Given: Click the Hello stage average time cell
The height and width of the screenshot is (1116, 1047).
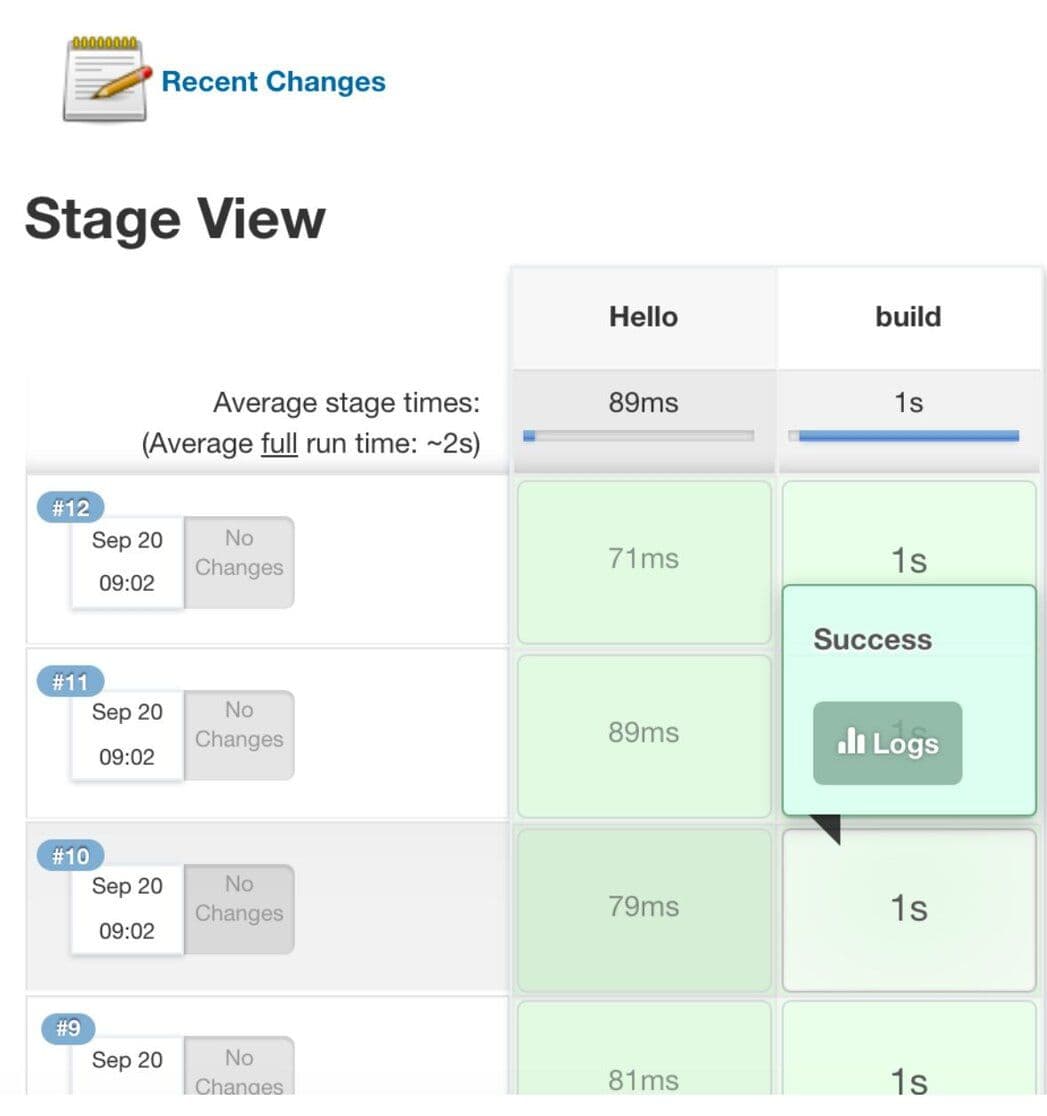Looking at the screenshot, I should coord(643,401).
